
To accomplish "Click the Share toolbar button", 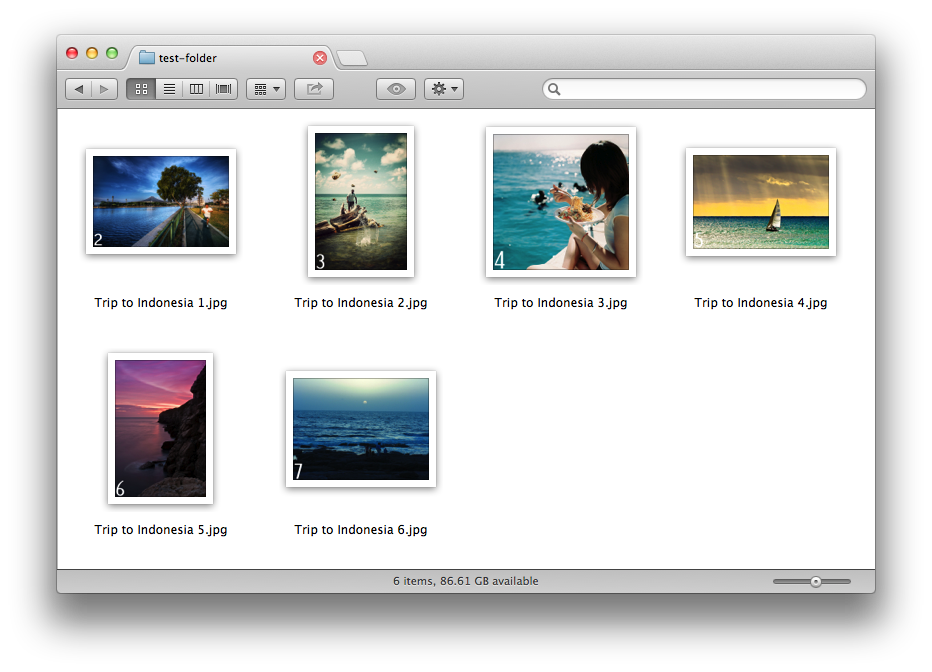I will point(314,89).
